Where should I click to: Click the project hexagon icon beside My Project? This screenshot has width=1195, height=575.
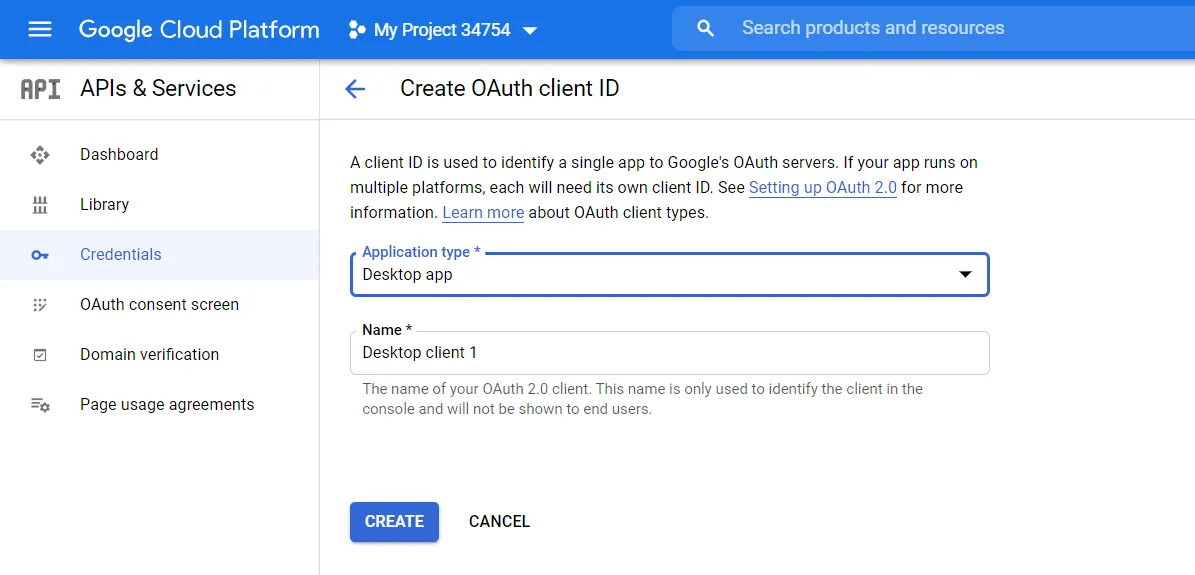coord(356,31)
